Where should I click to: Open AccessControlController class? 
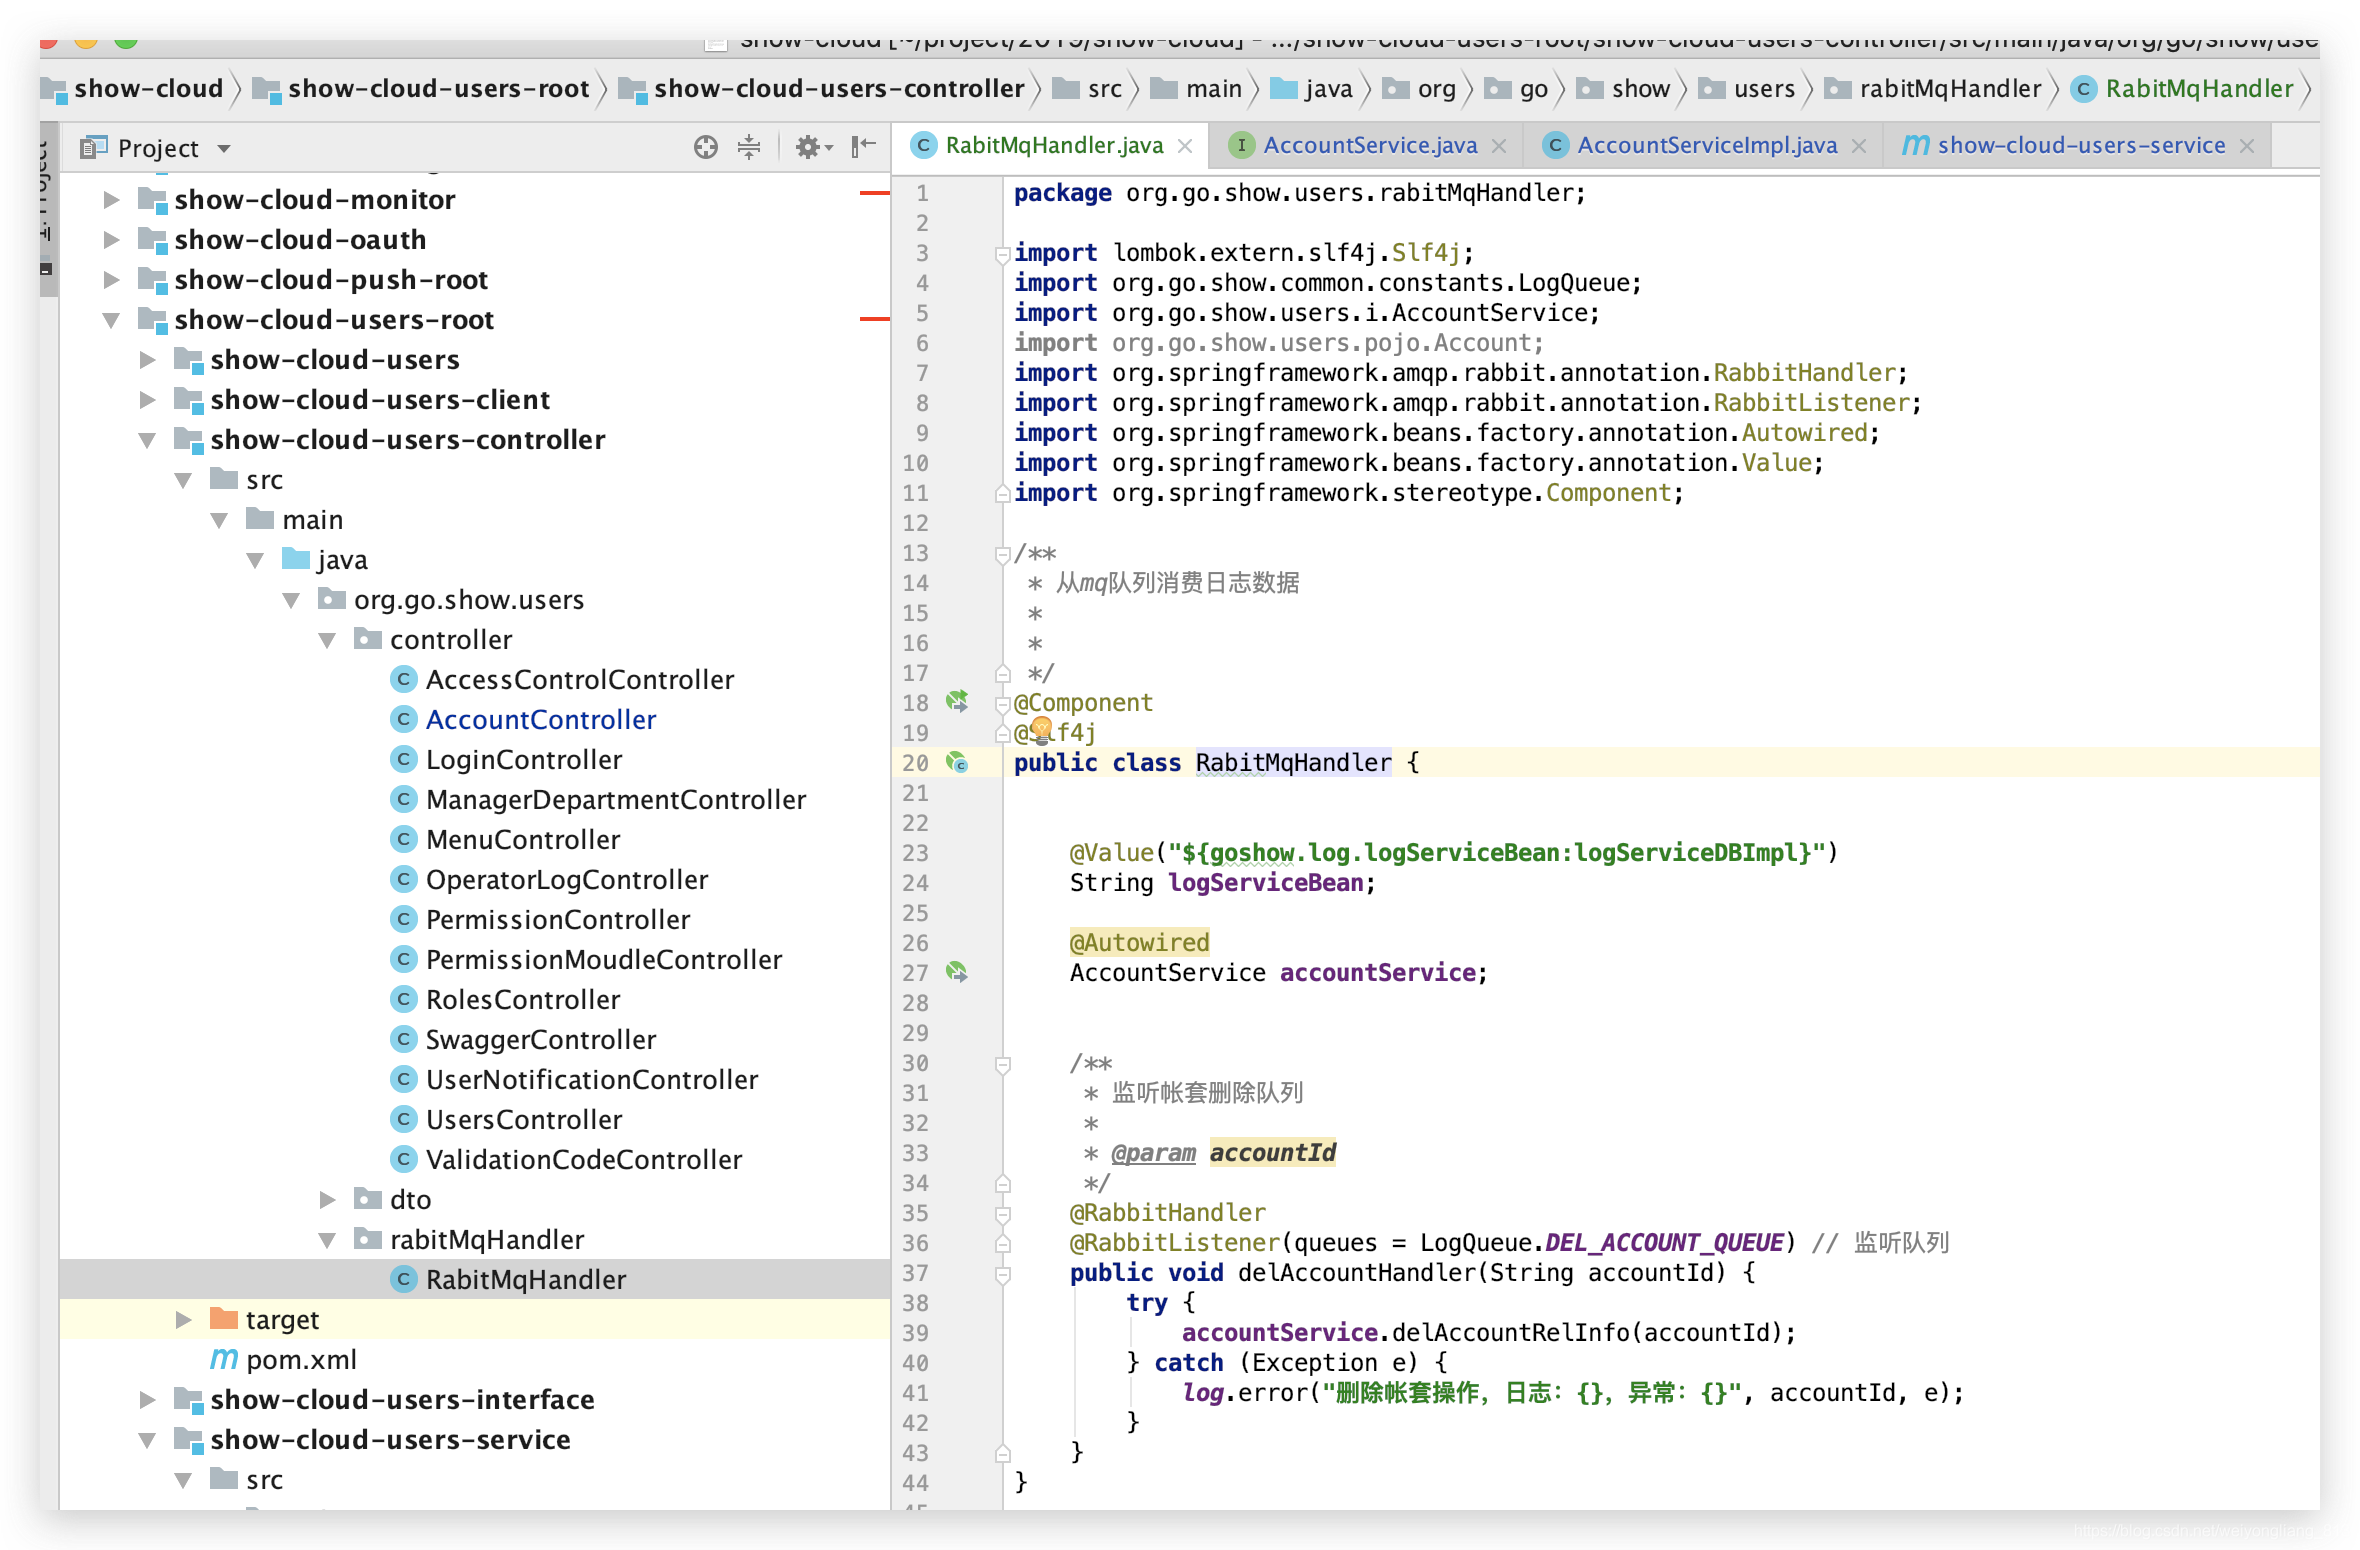pos(580,680)
